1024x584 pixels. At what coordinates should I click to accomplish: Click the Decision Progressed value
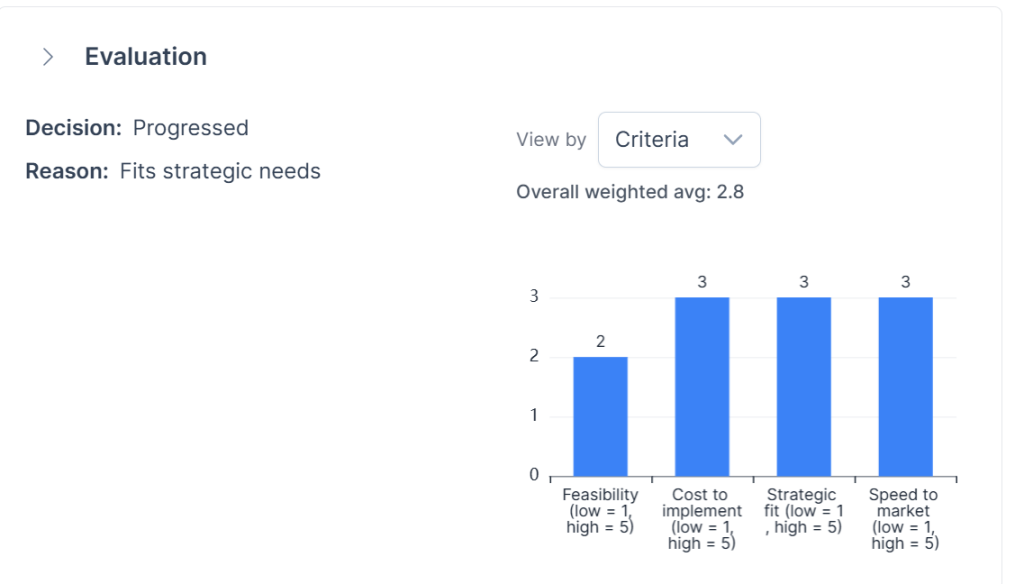point(191,128)
